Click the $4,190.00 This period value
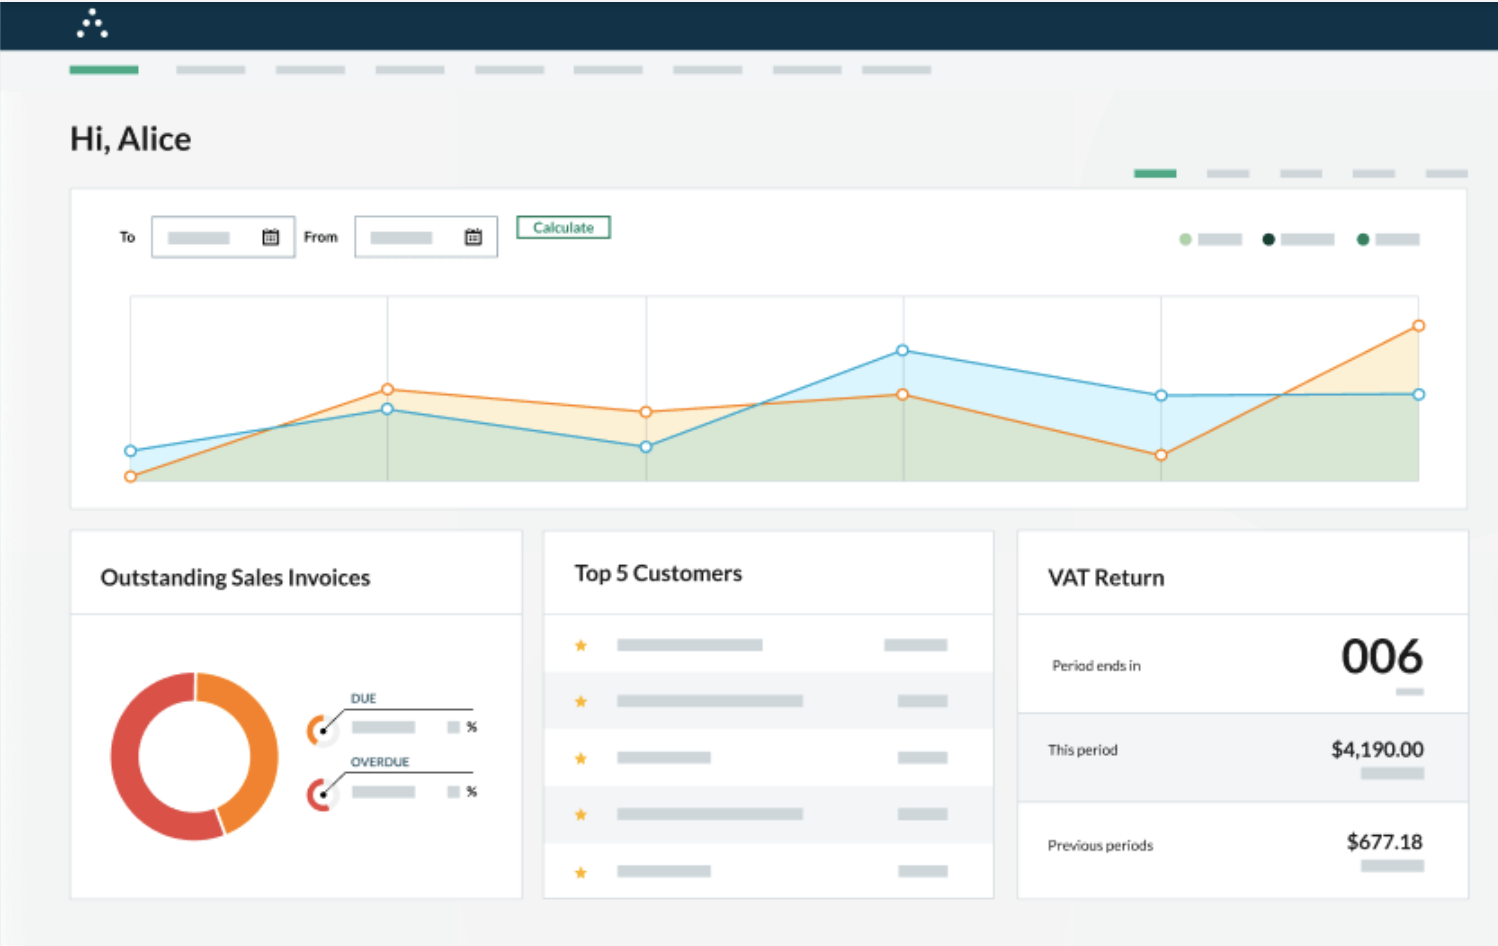Viewport: 1498px width, 946px height. pos(1377,749)
